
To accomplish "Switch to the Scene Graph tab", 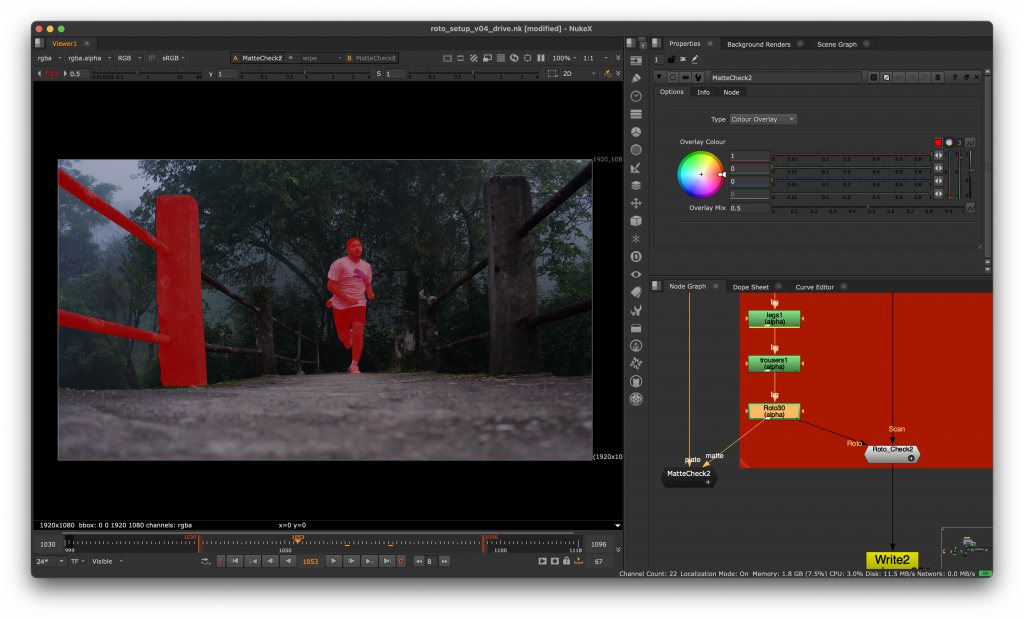I will [836, 44].
